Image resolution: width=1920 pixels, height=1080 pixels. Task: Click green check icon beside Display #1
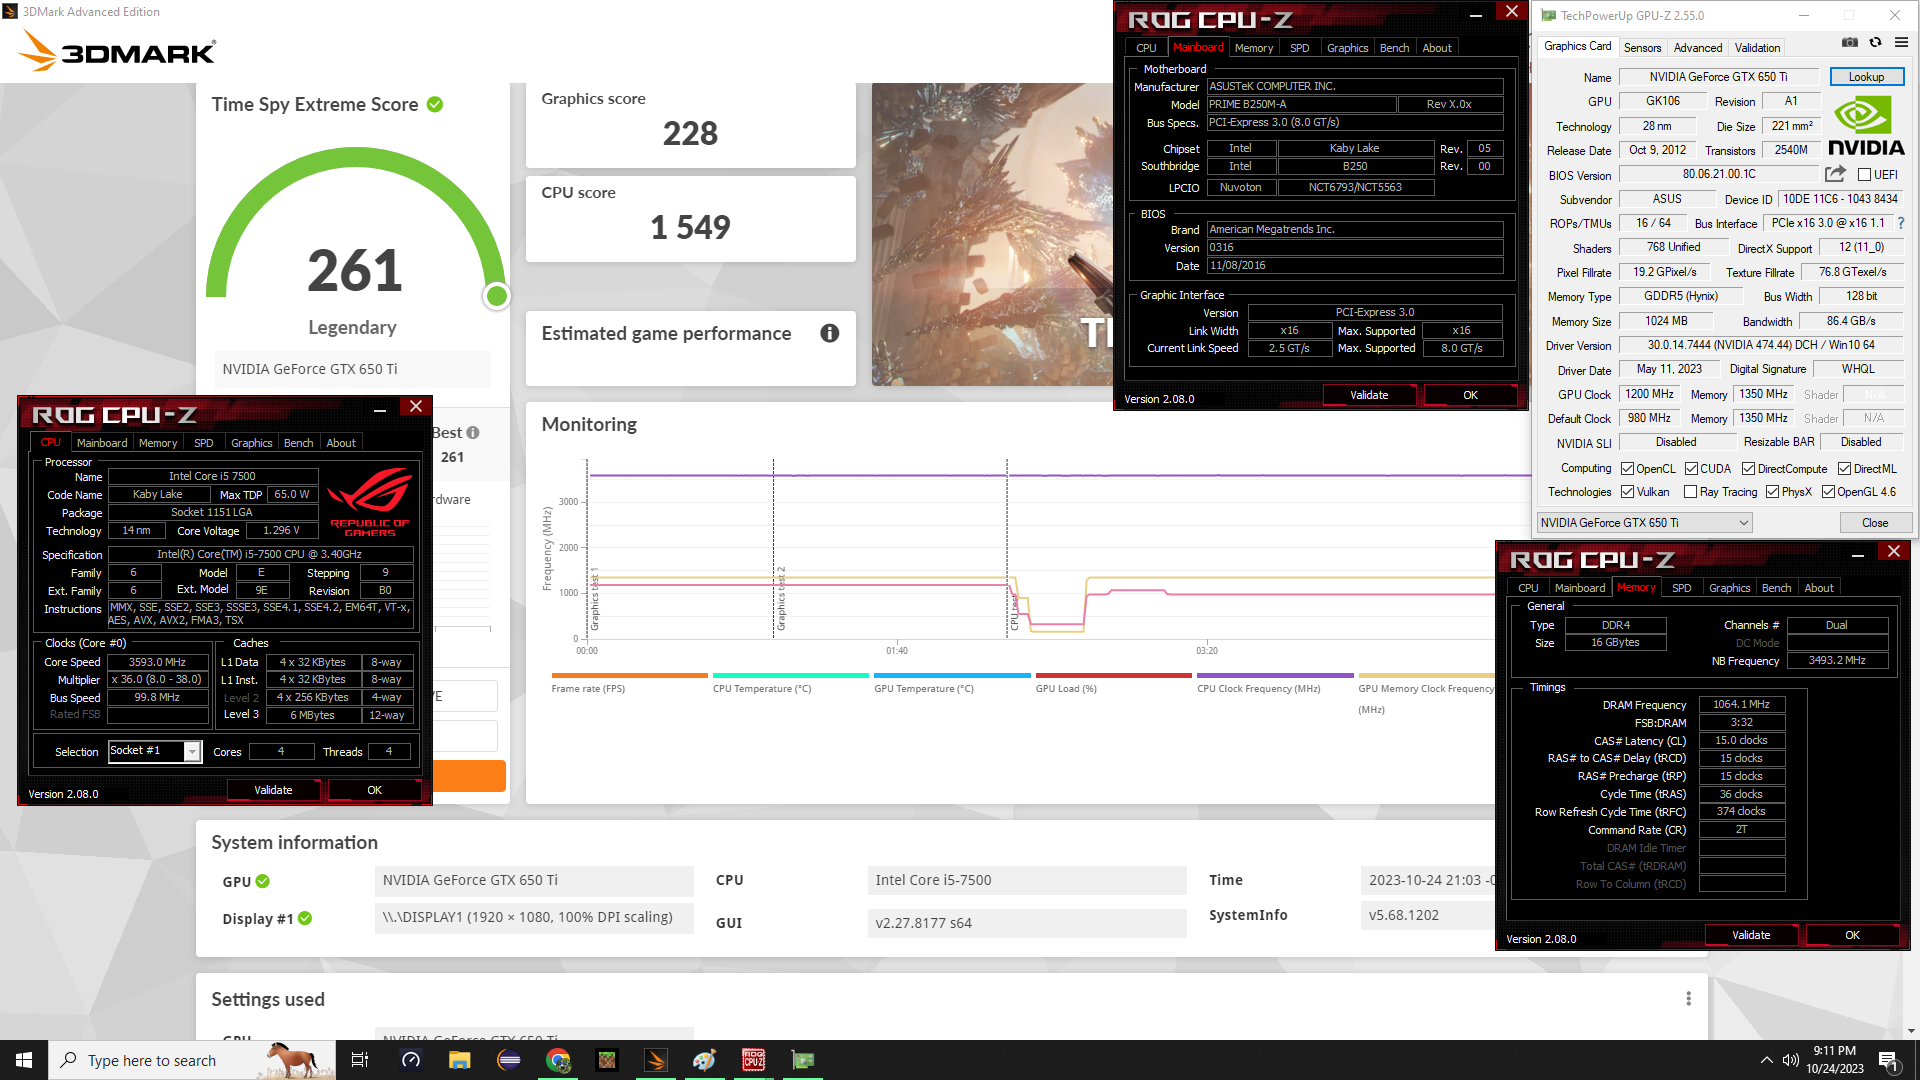click(x=305, y=918)
